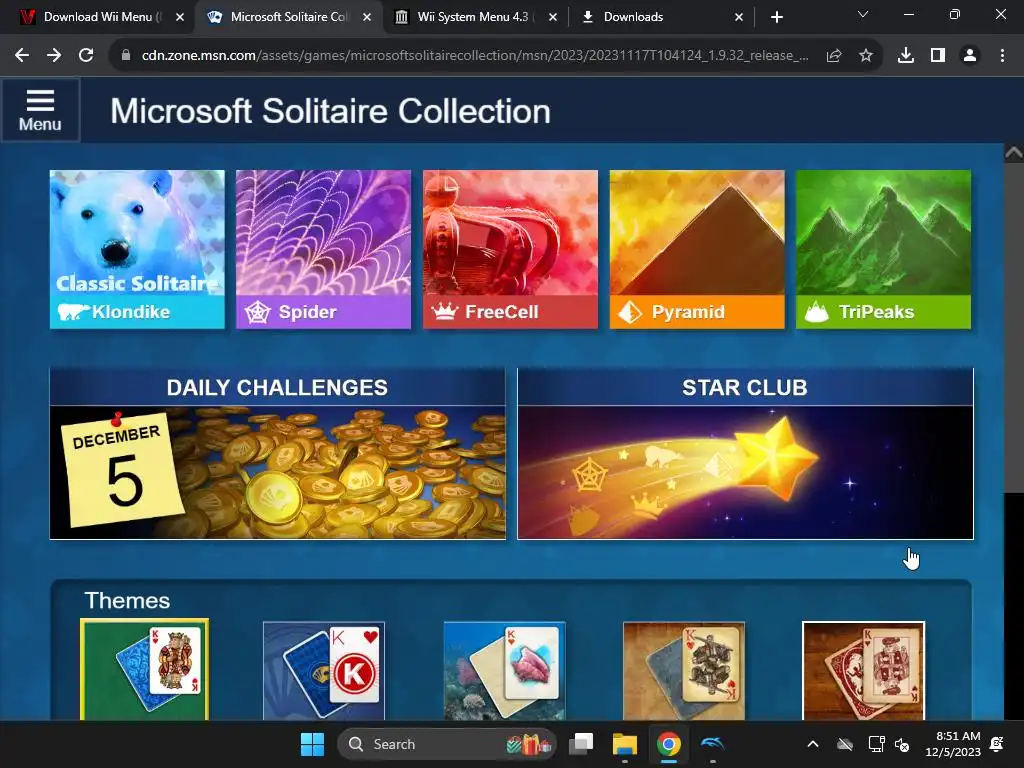Open Chrome downloads icon

(x=906, y=56)
